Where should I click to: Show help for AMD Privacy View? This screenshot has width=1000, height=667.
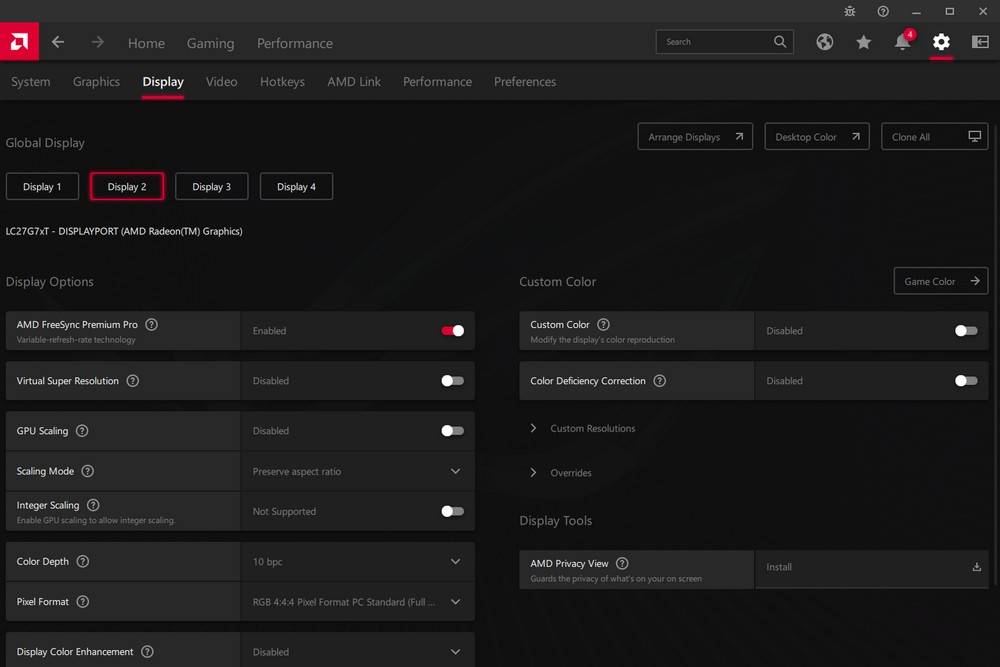622,564
